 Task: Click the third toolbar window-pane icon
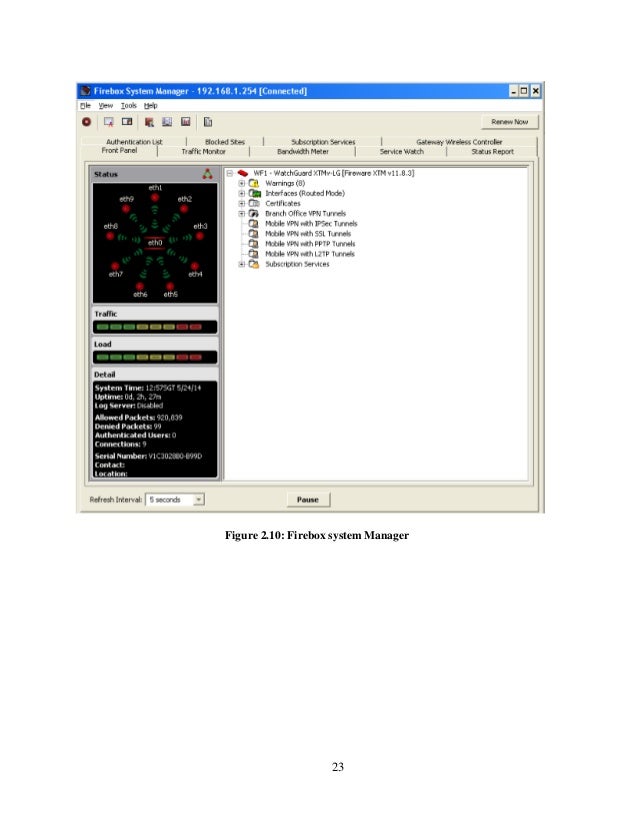[x=127, y=122]
